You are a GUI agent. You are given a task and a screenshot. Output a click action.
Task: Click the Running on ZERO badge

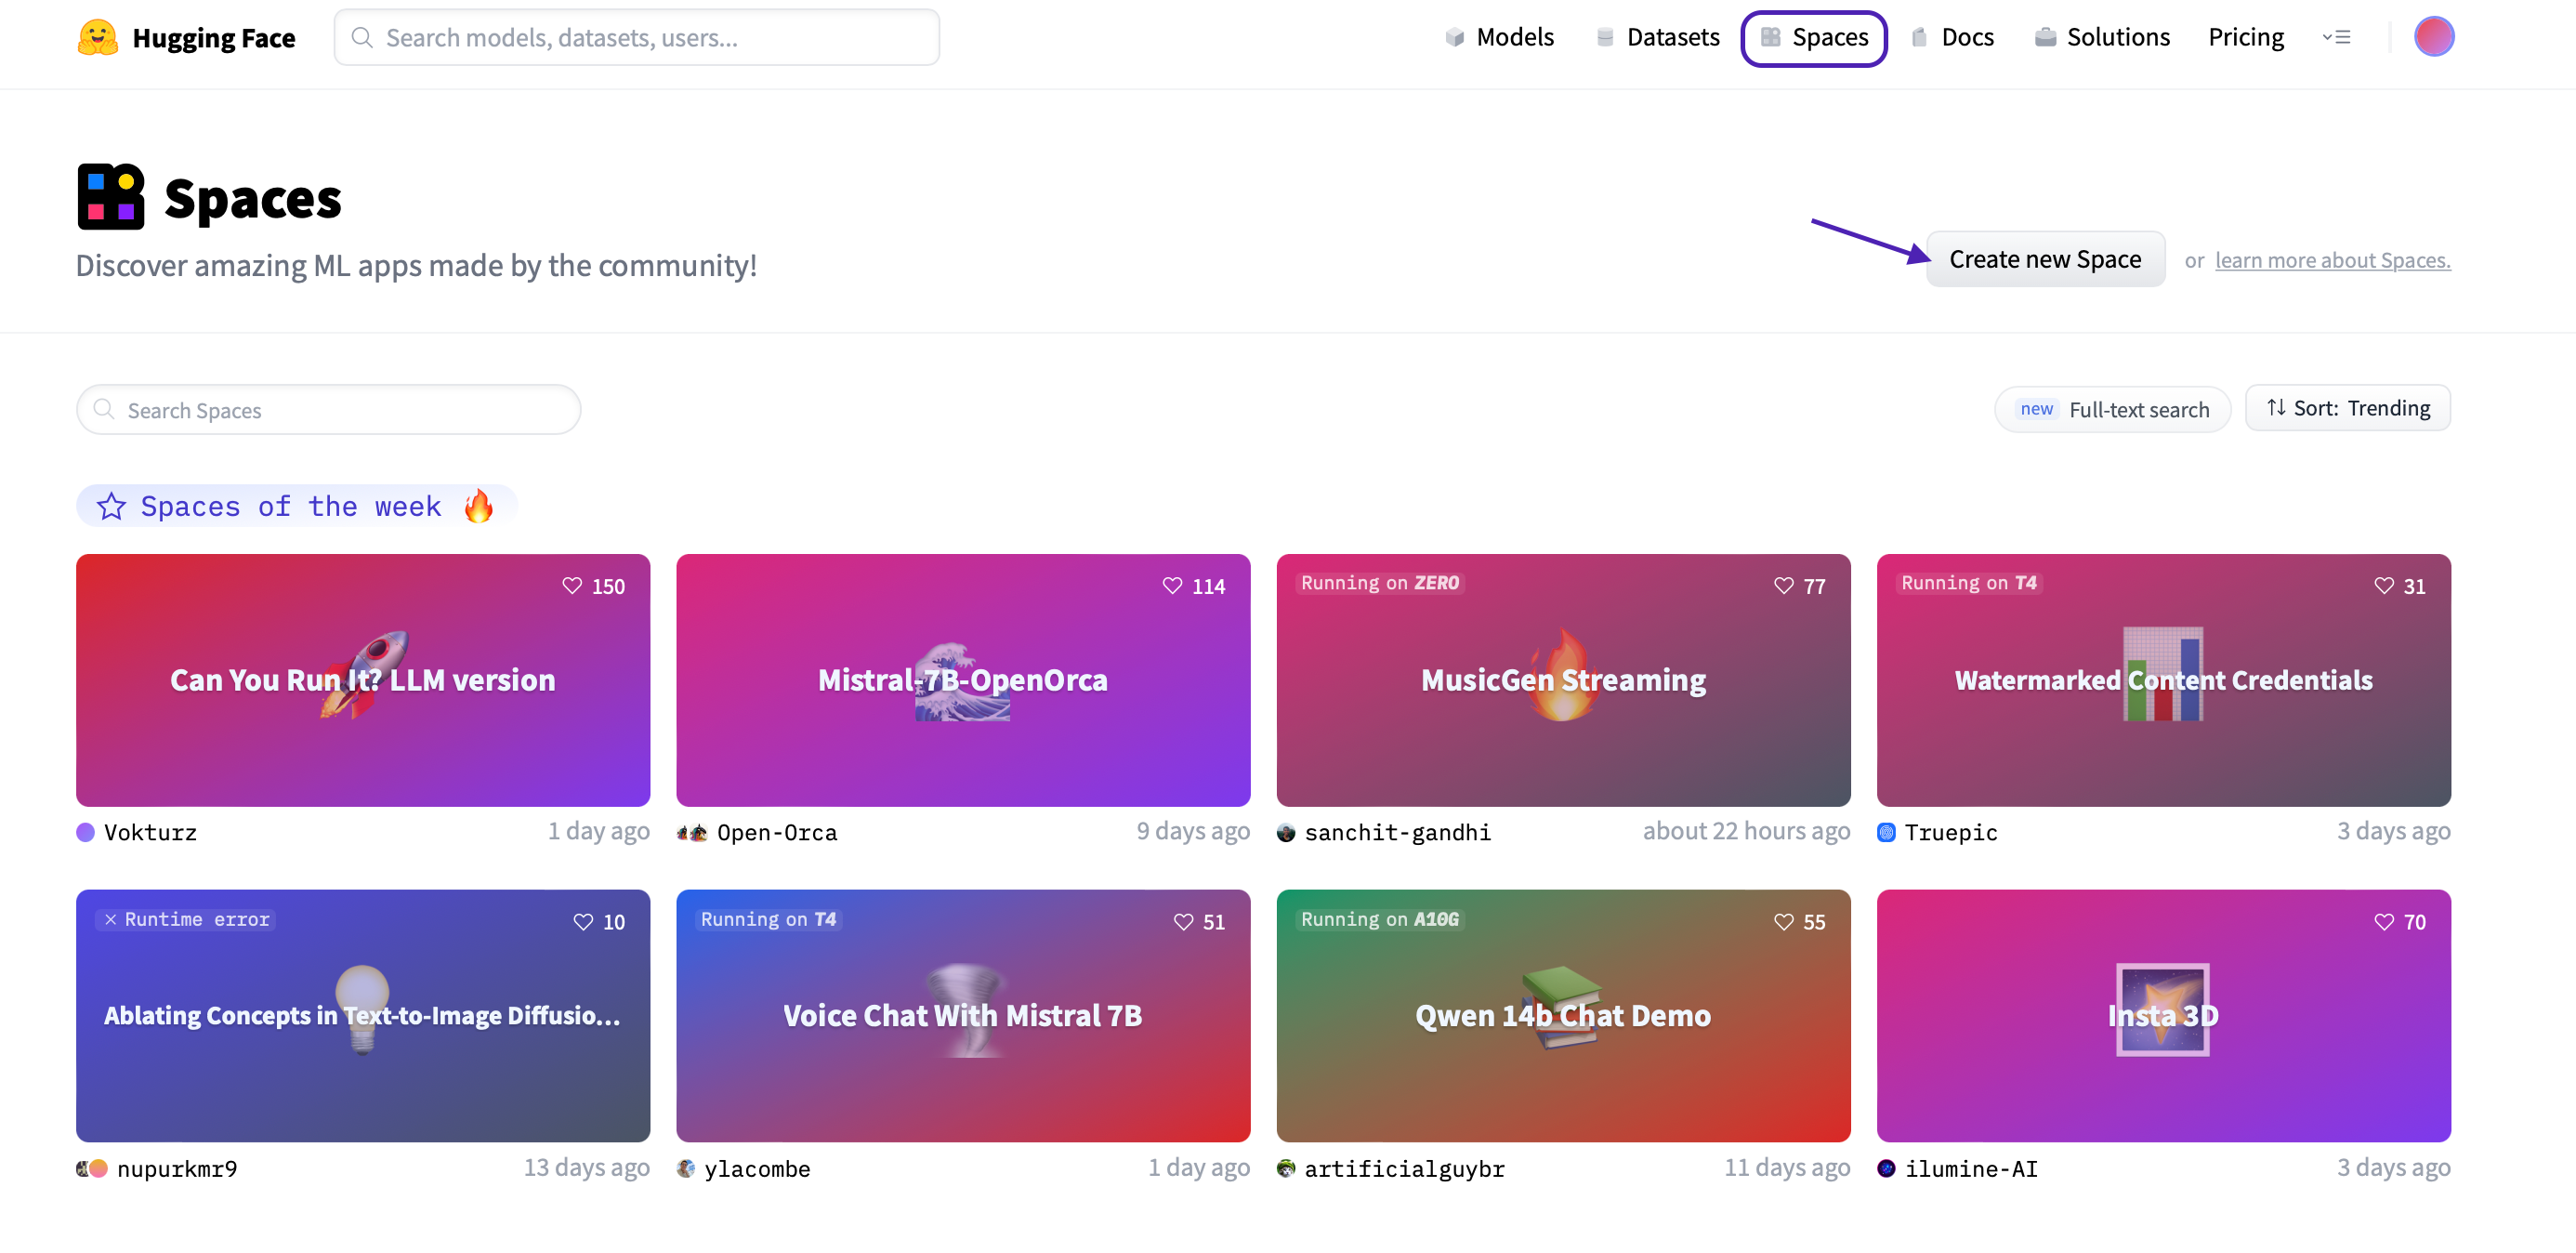[1380, 583]
